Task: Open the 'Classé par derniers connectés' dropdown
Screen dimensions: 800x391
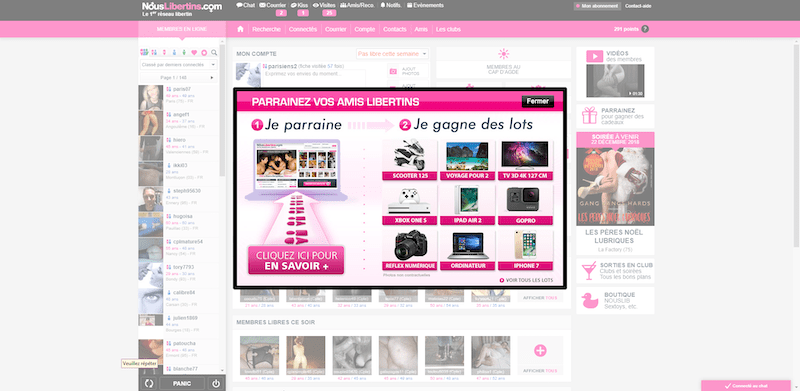Action: [179, 65]
